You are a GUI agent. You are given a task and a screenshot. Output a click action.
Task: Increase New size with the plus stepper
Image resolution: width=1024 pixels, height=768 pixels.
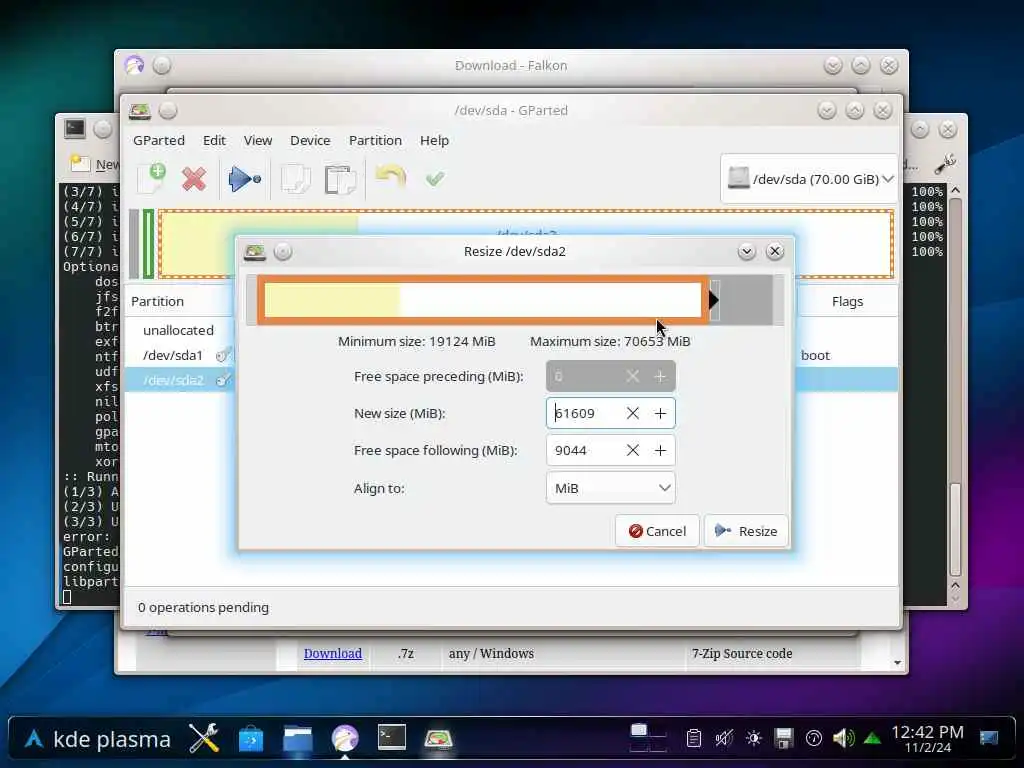click(660, 413)
